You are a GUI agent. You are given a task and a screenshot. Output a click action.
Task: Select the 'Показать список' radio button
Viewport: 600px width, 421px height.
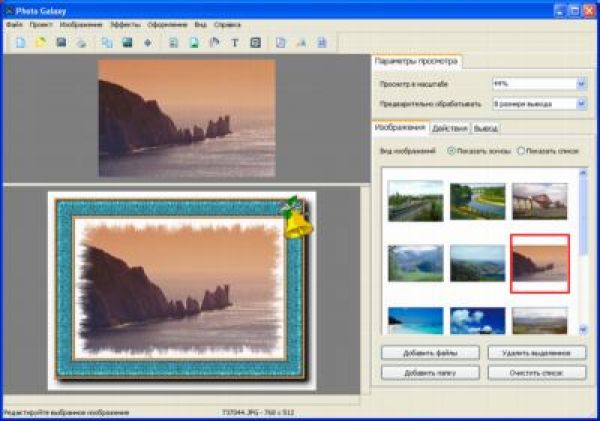(x=521, y=150)
